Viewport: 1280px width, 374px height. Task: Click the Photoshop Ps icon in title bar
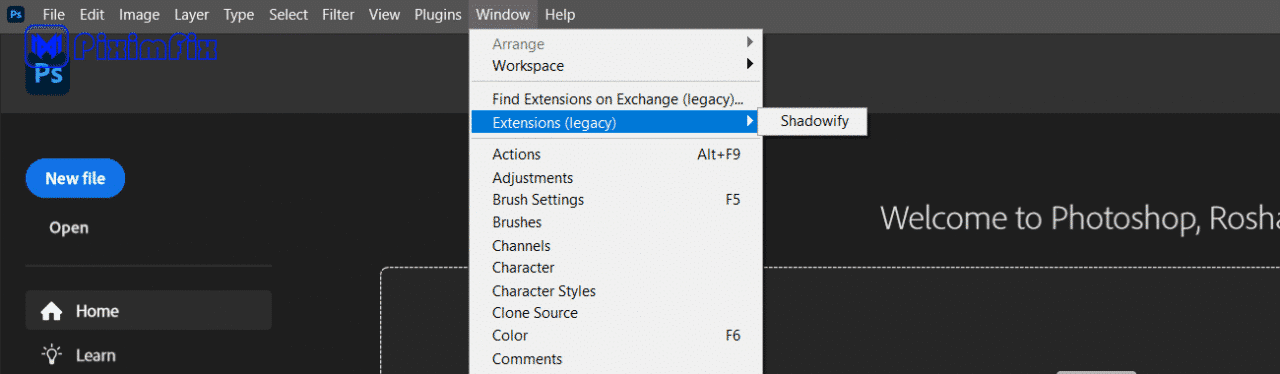pos(16,14)
